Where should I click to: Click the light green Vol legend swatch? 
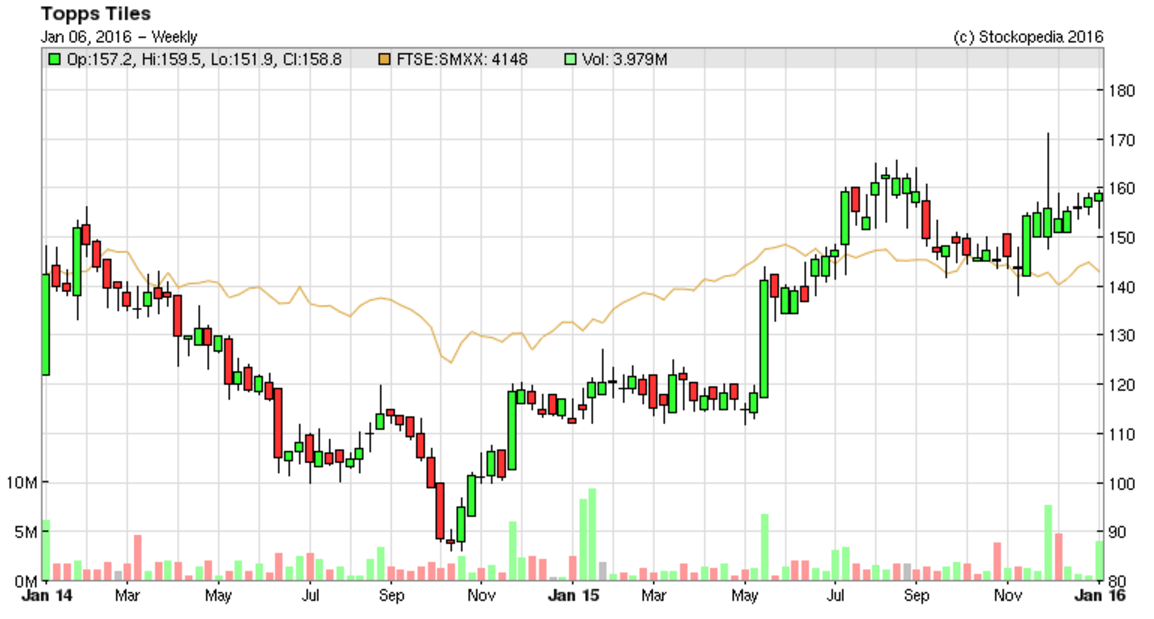coord(570,59)
